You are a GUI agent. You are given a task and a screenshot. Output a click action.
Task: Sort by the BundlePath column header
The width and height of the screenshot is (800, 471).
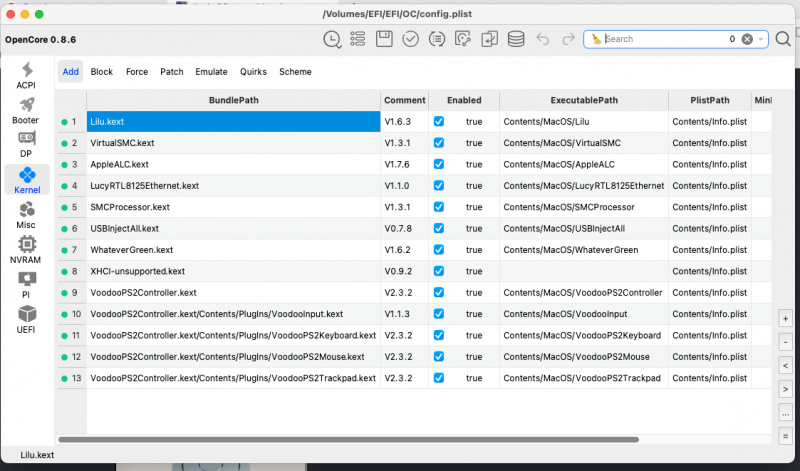click(232, 100)
